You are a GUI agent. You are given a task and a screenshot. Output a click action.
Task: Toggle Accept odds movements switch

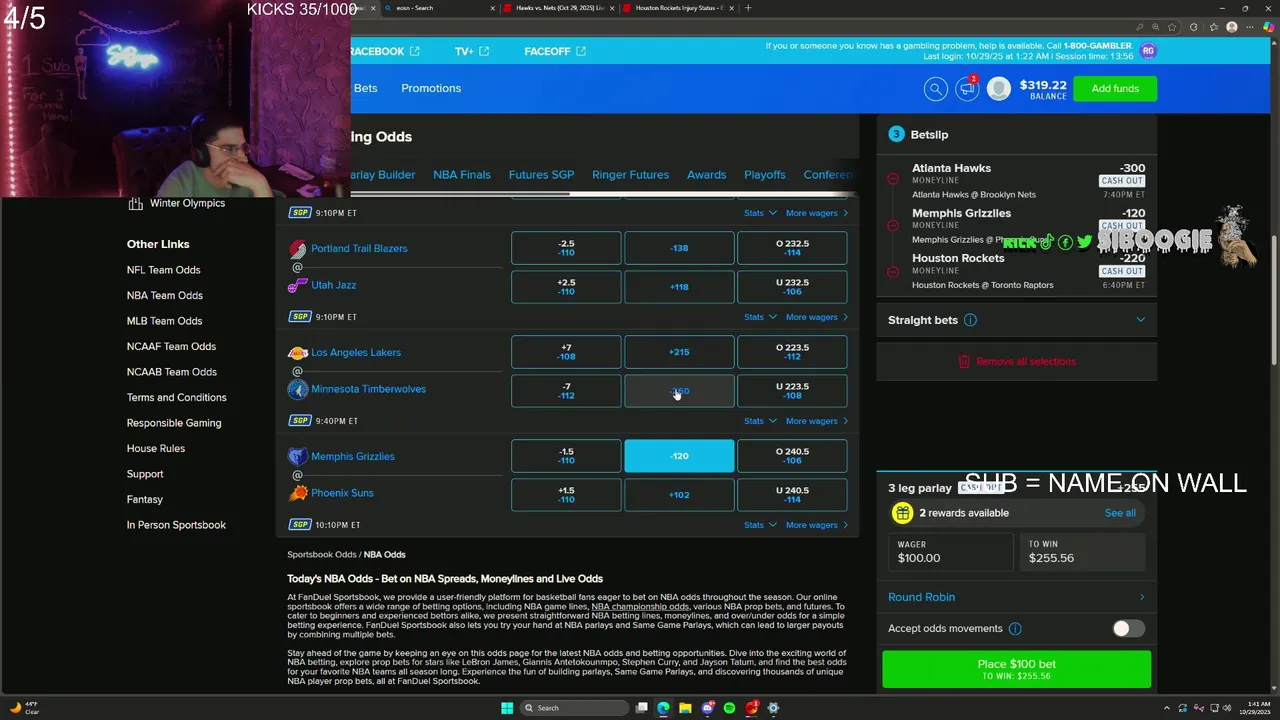(1128, 629)
